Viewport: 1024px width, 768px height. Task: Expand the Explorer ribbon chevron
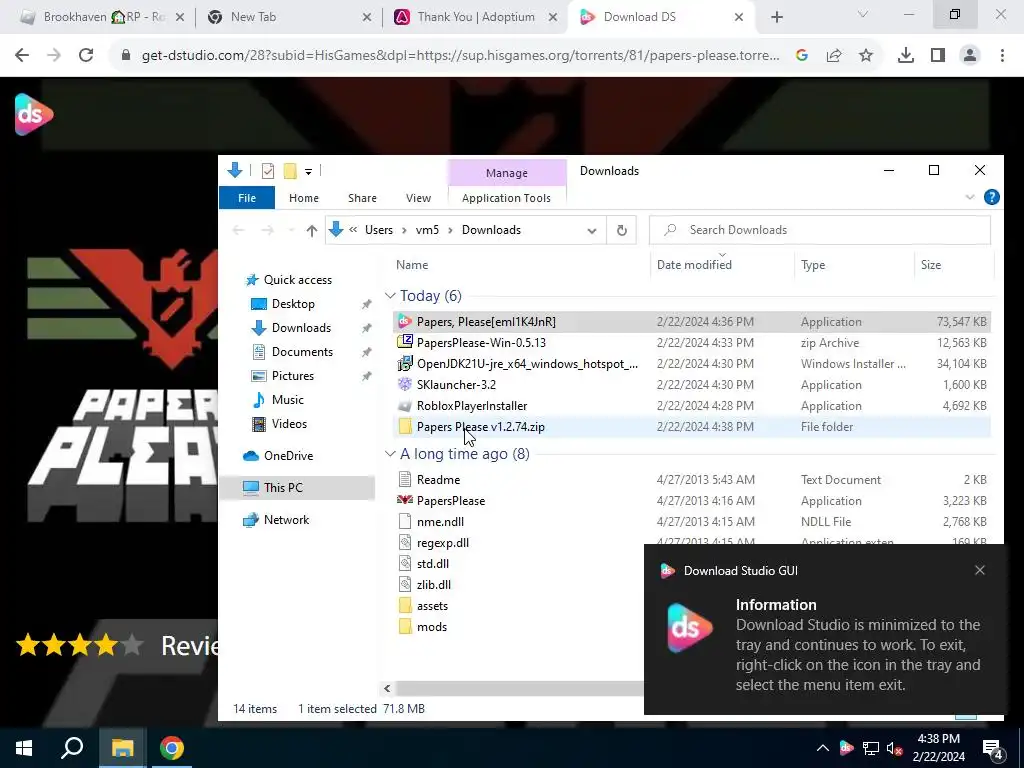[970, 197]
